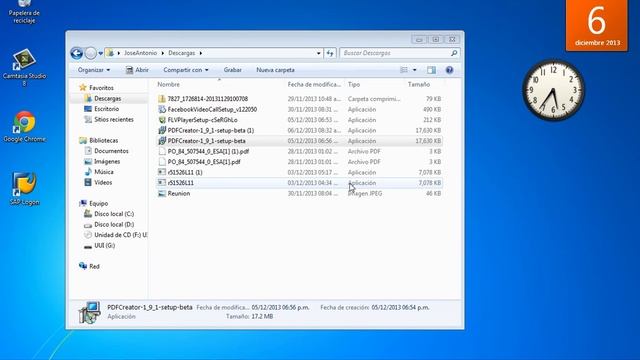
Task: Click the refresh button beside the address bar
Action: 330,53
